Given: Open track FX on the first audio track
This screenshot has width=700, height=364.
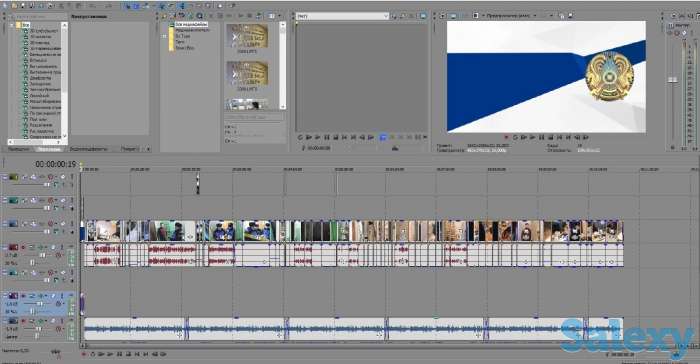Looking at the screenshot, I should click(40, 247).
